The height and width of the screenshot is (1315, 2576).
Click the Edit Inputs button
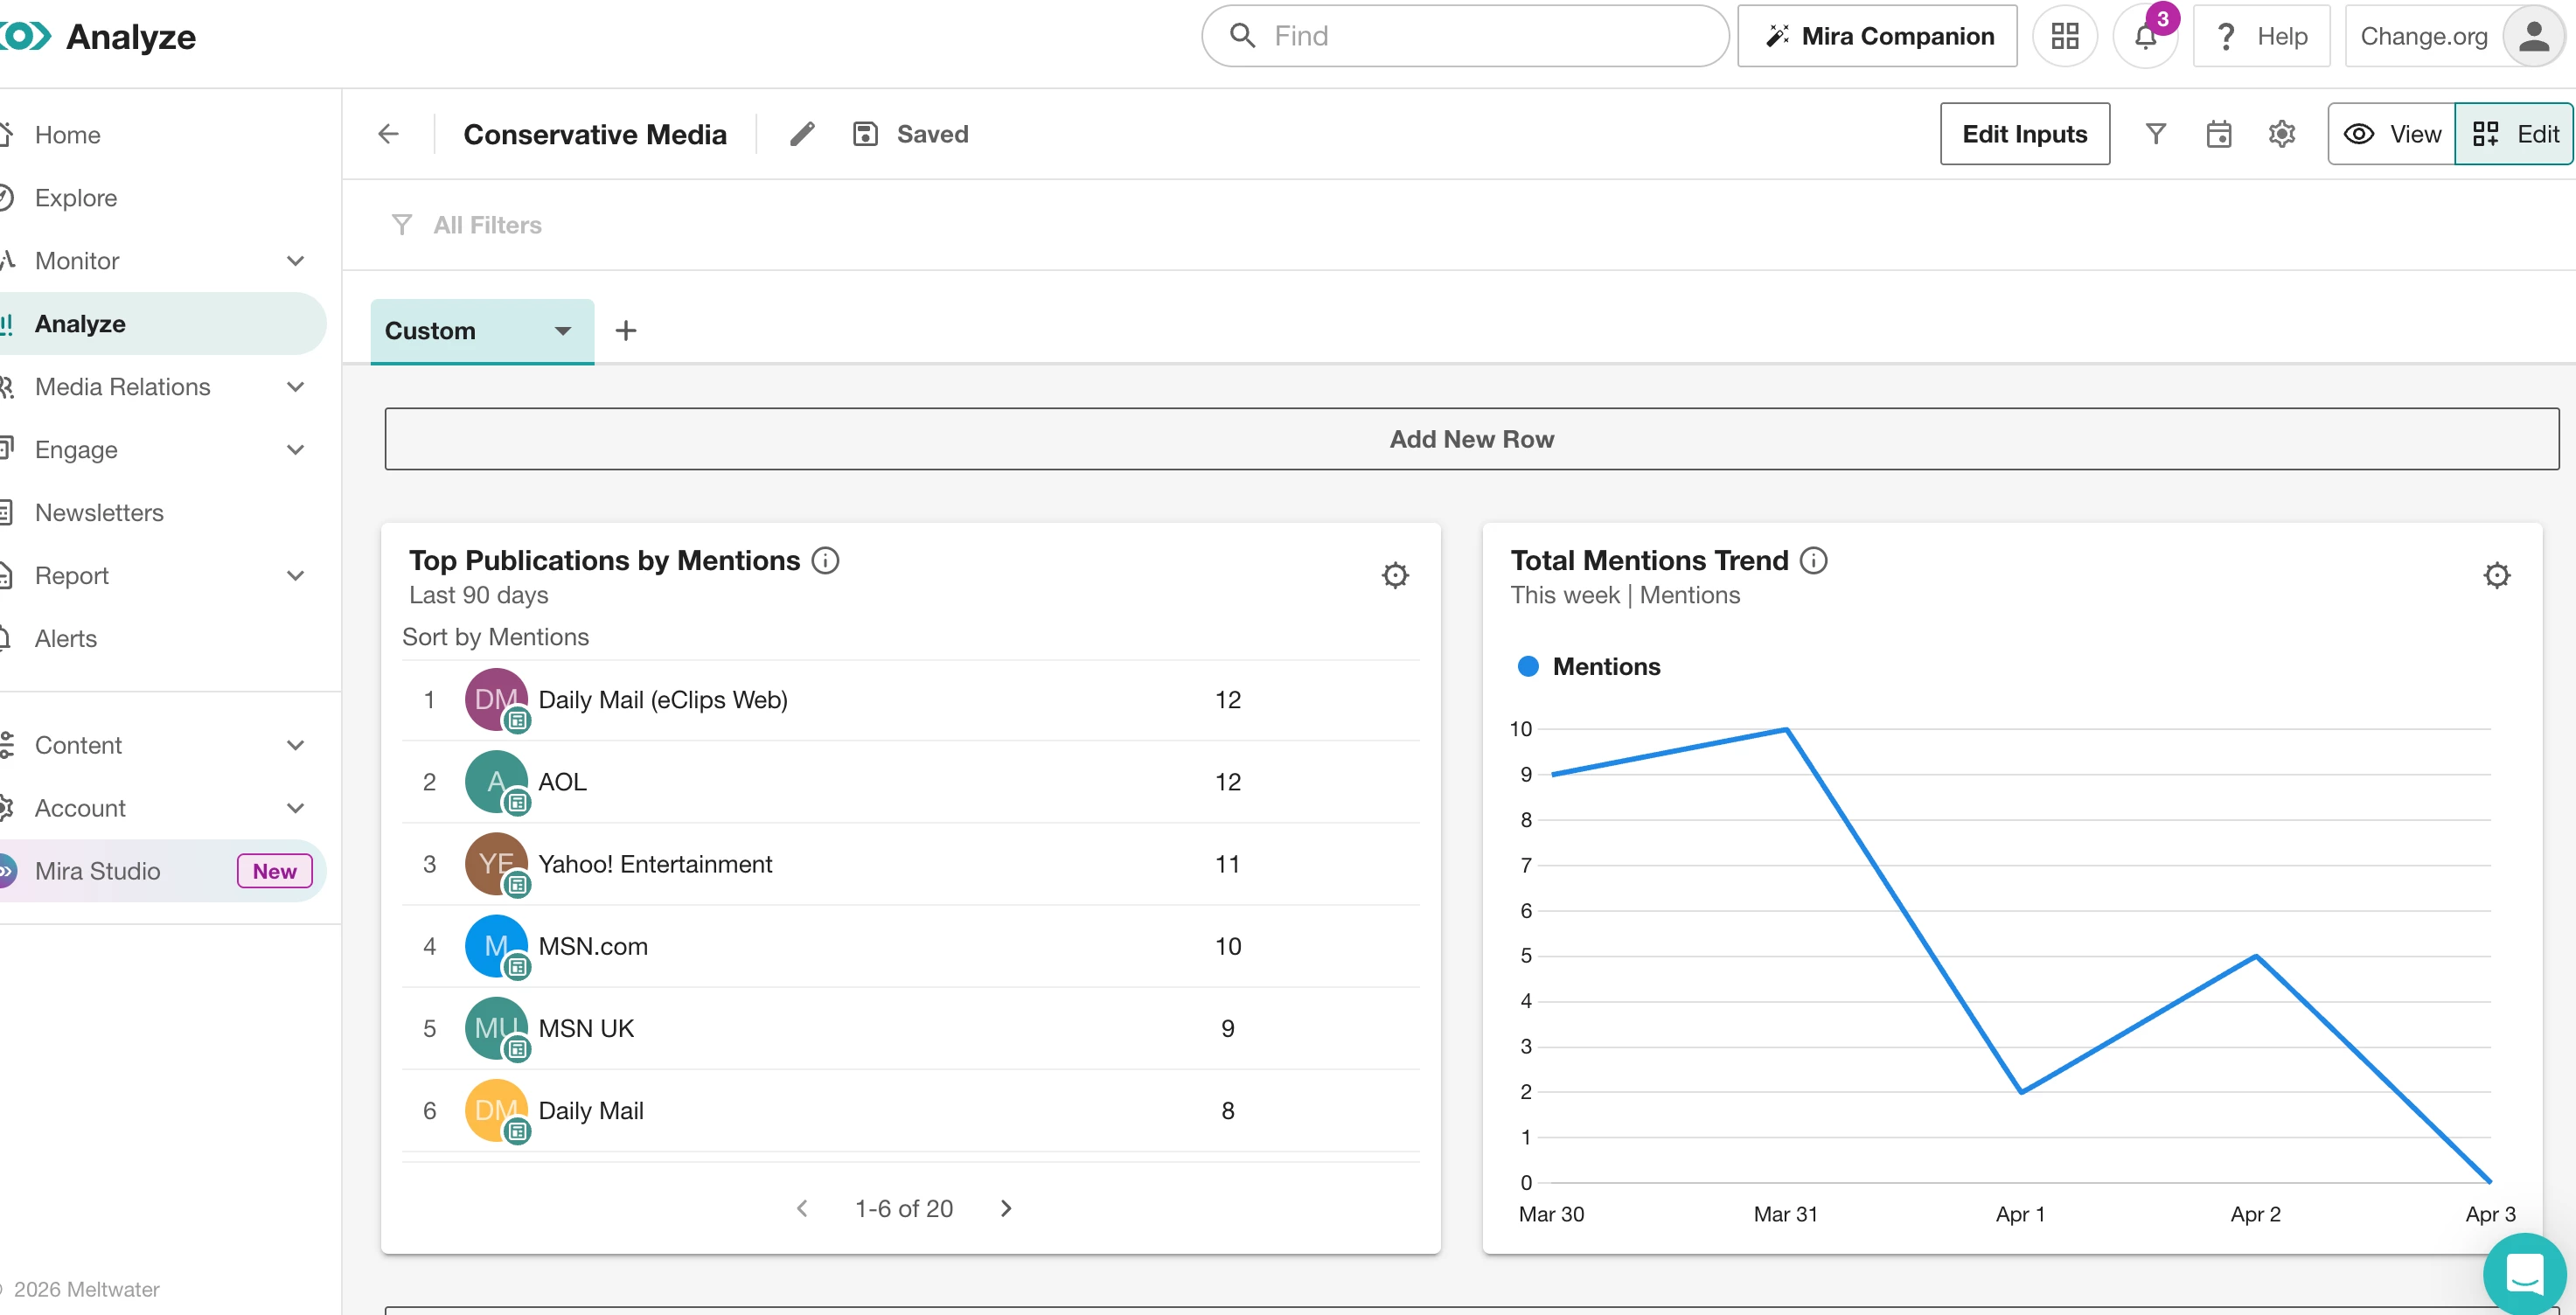coord(2024,134)
